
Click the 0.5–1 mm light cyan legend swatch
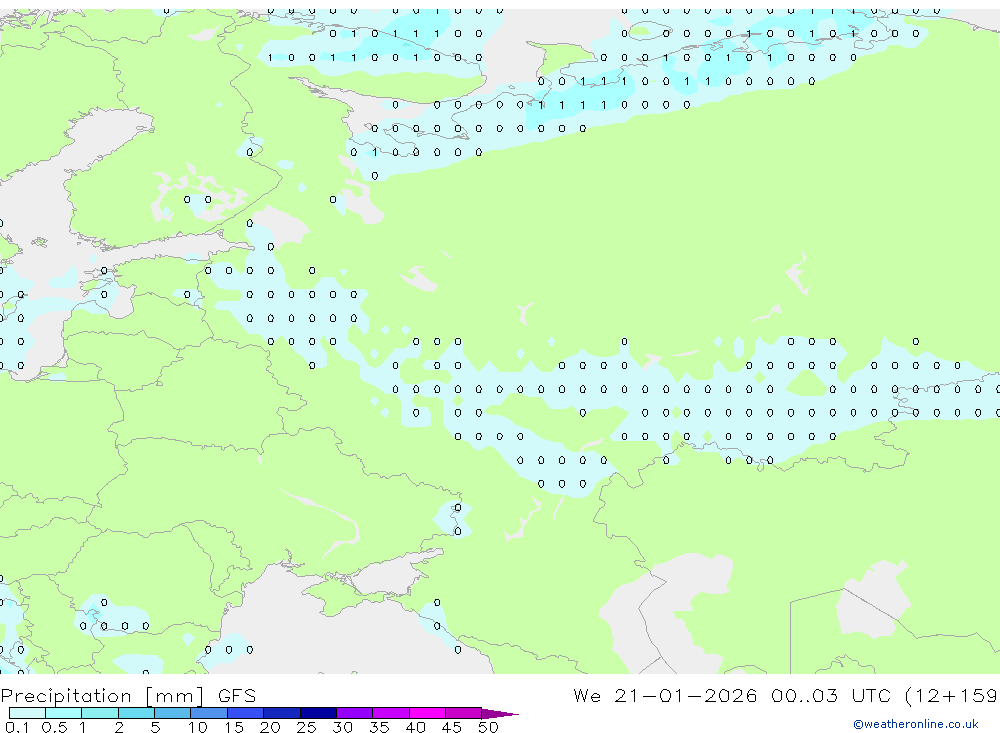point(64,713)
